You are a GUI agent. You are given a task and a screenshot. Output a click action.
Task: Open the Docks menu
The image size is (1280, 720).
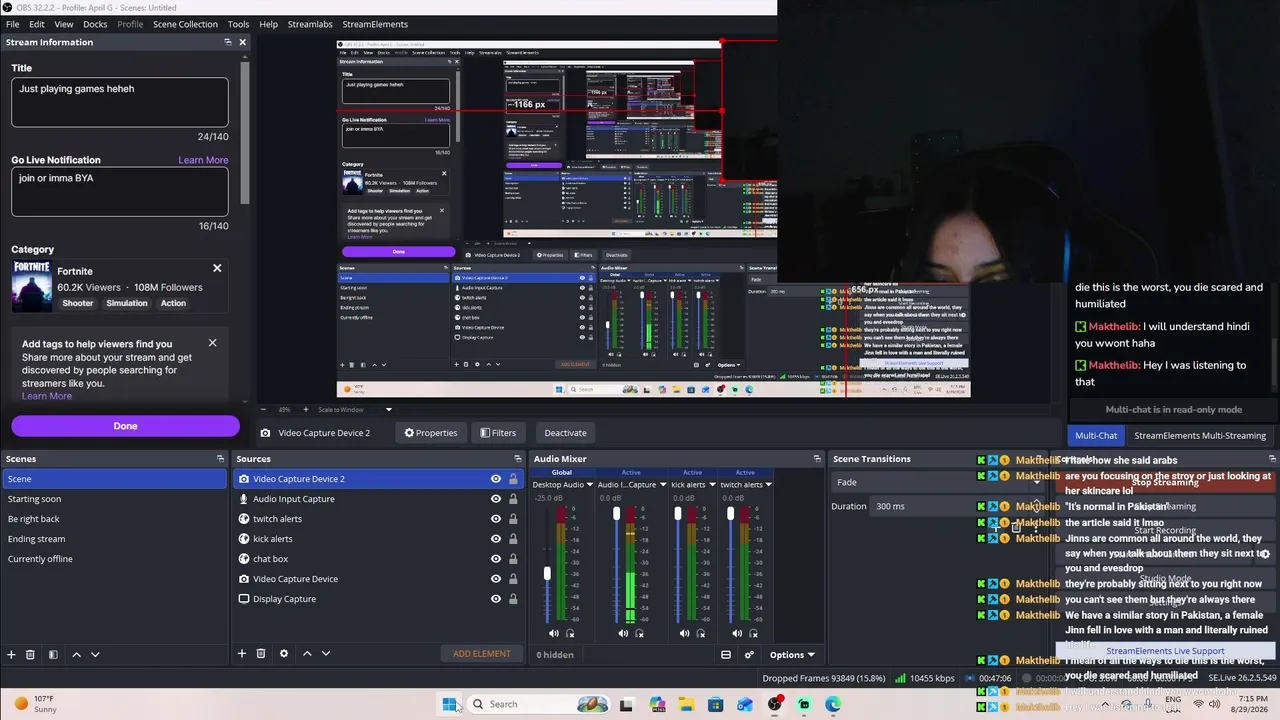tap(95, 24)
